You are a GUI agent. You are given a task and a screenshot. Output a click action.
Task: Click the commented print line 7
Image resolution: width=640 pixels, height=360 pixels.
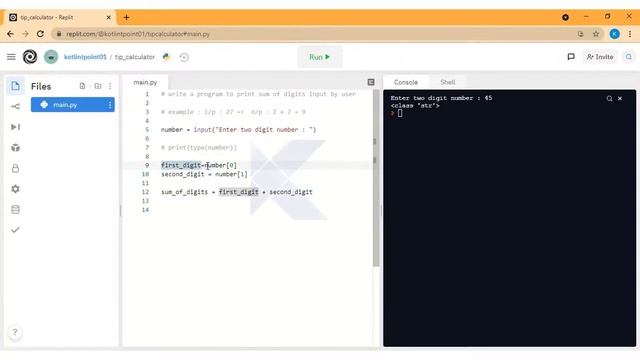[199, 147]
